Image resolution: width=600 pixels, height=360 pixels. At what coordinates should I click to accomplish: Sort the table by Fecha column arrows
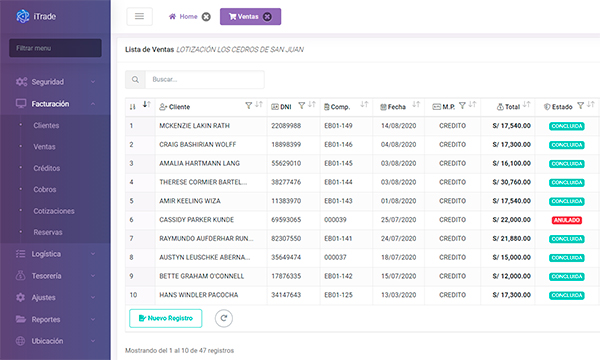416,104
